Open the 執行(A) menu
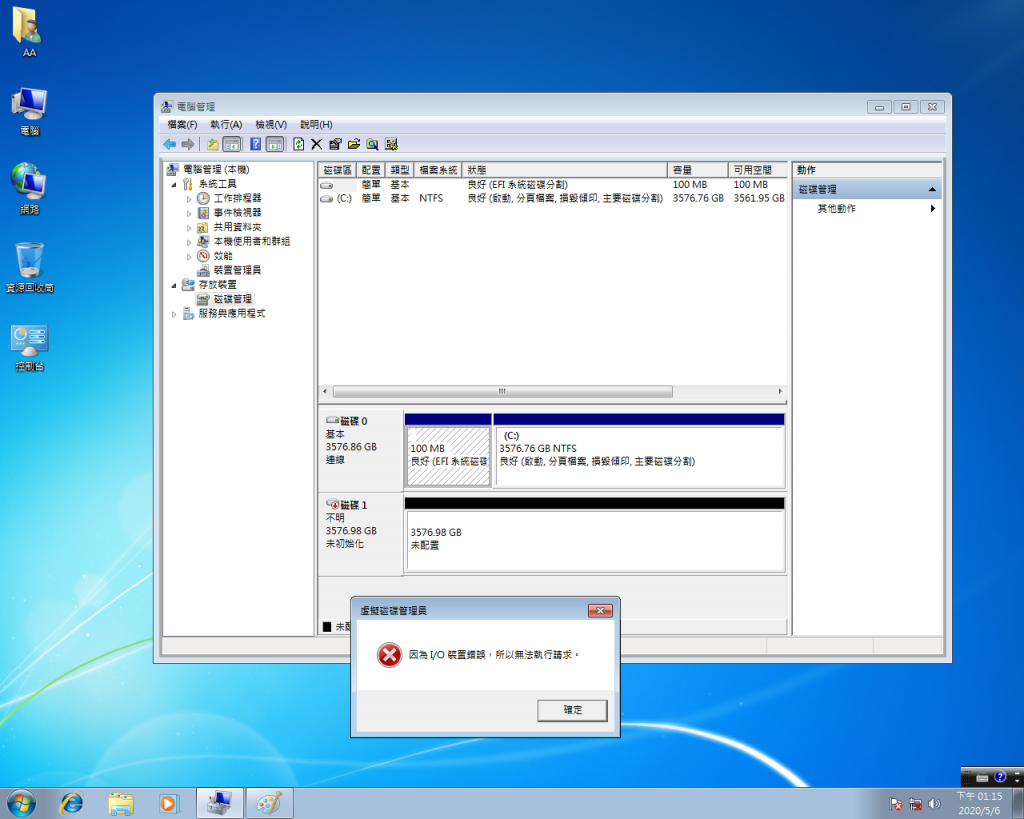1024x819 pixels. [x=226, y=125]
